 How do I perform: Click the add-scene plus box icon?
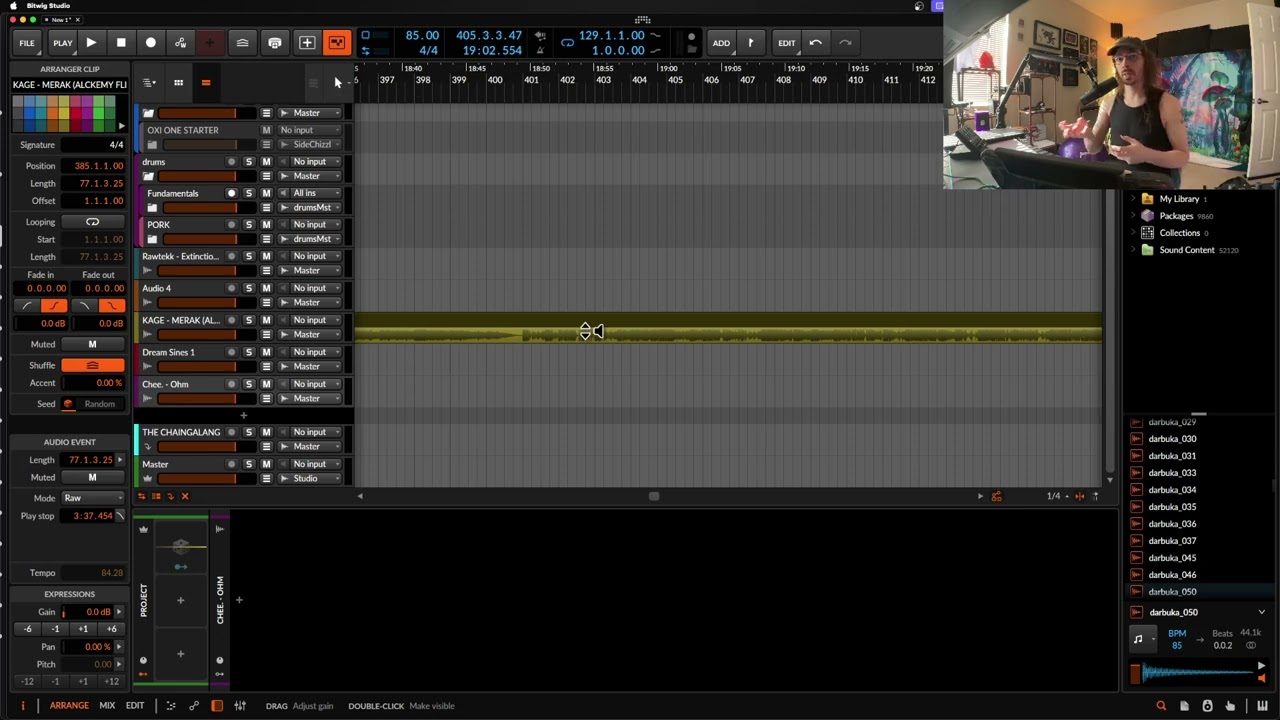(307, 43)
